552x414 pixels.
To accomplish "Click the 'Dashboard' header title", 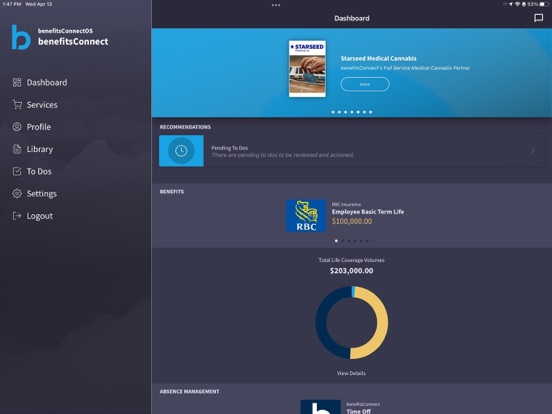I will click(x=352, y=18).
